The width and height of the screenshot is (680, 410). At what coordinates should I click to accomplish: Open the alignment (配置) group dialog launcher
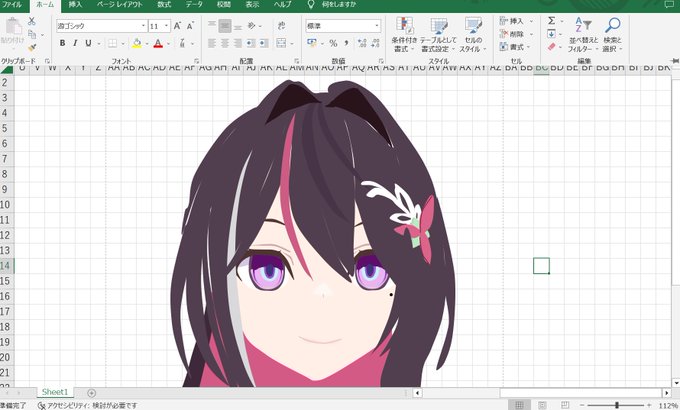pos(297,61)
